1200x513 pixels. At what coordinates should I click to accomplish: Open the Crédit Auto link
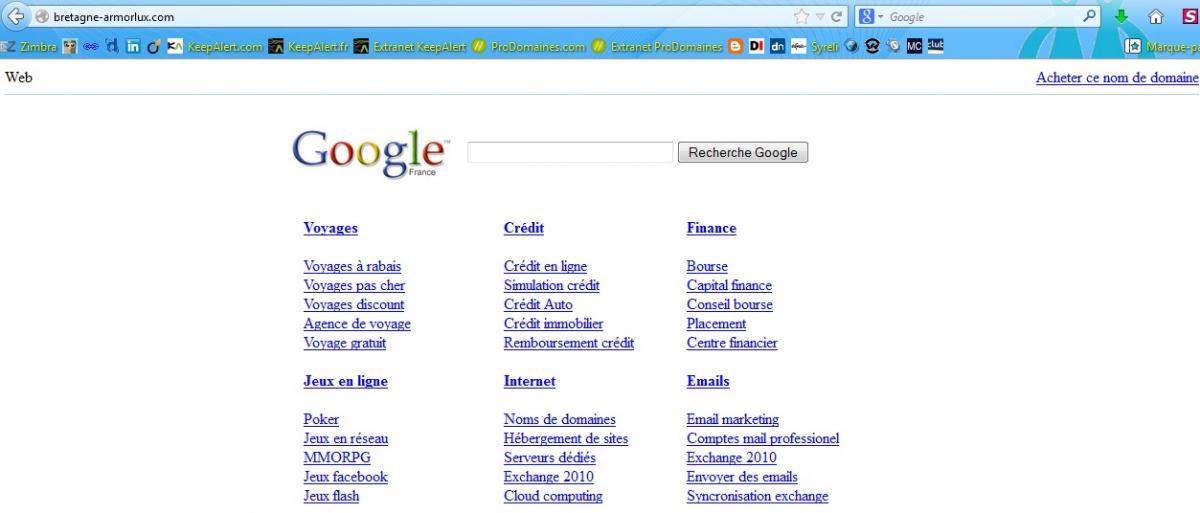tap(538, 304)
